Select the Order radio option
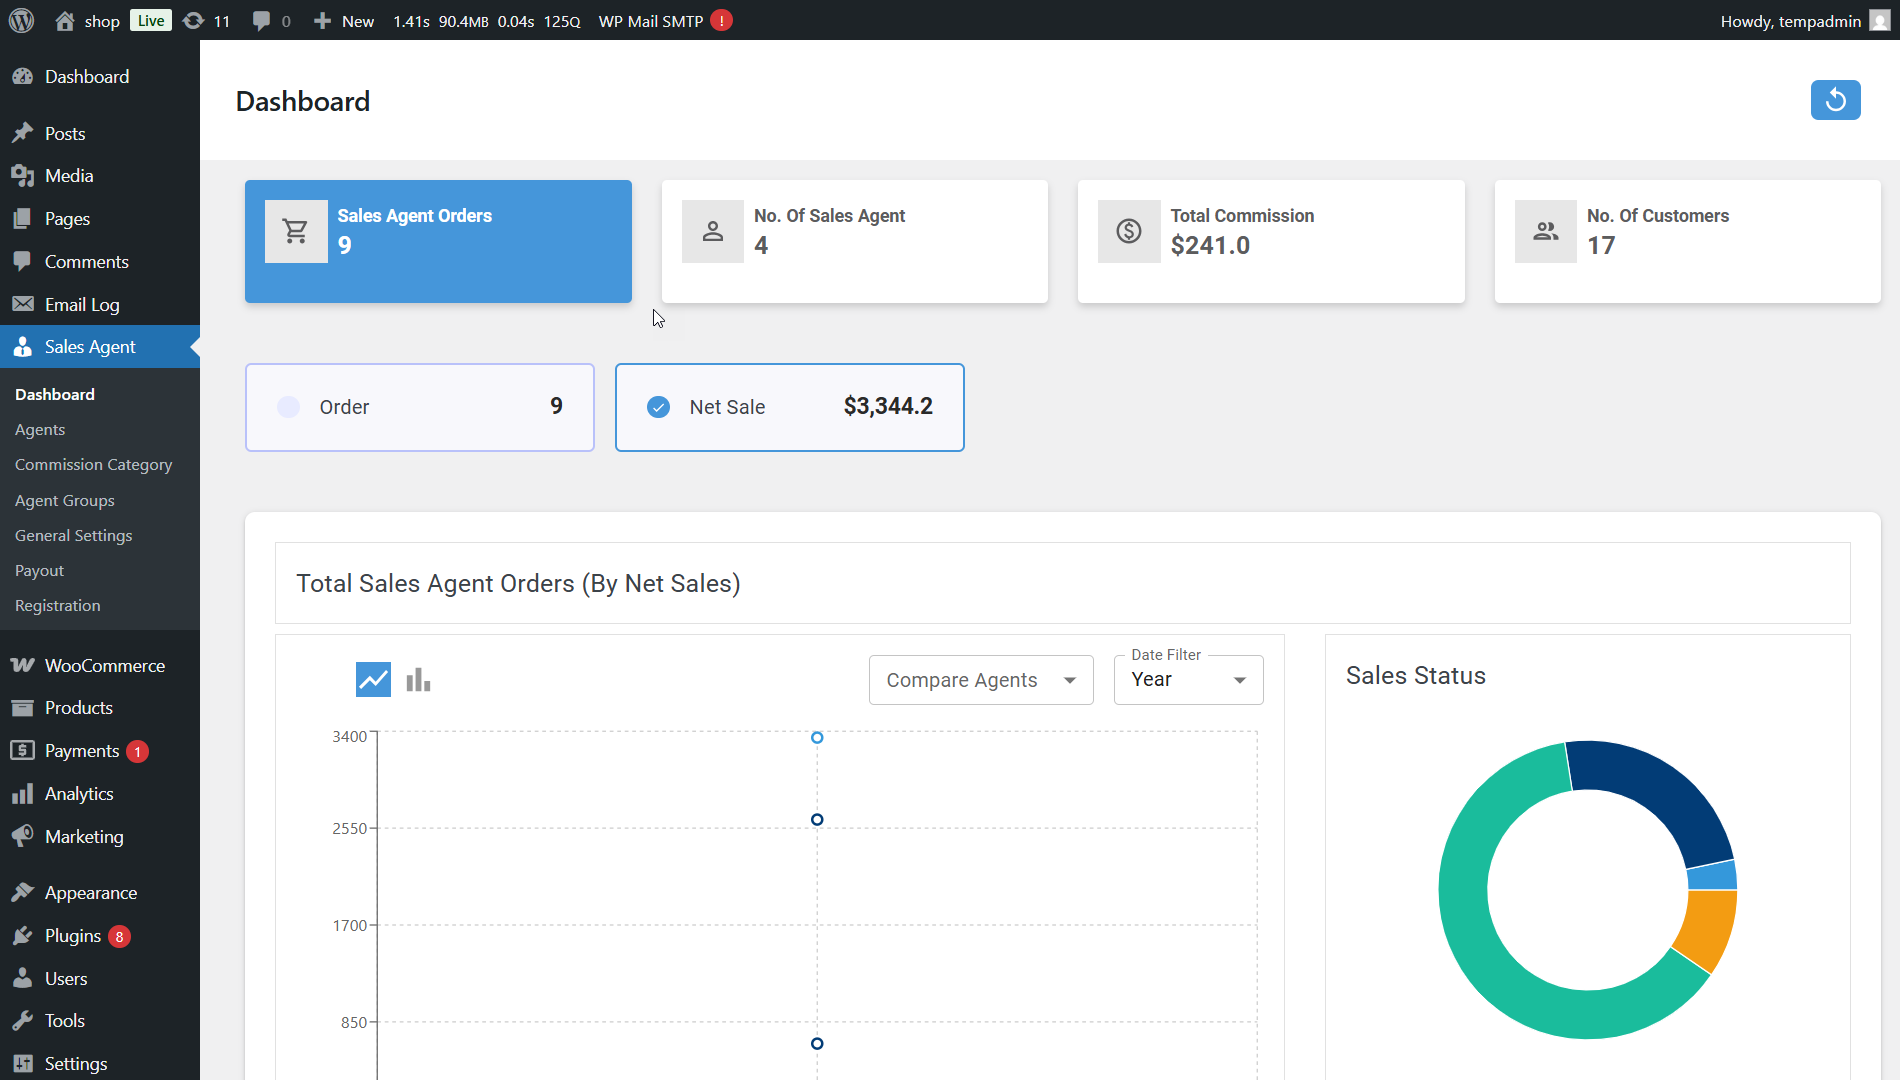Viewport: 1900px width, 1080px height. click(x=289, y=407)
